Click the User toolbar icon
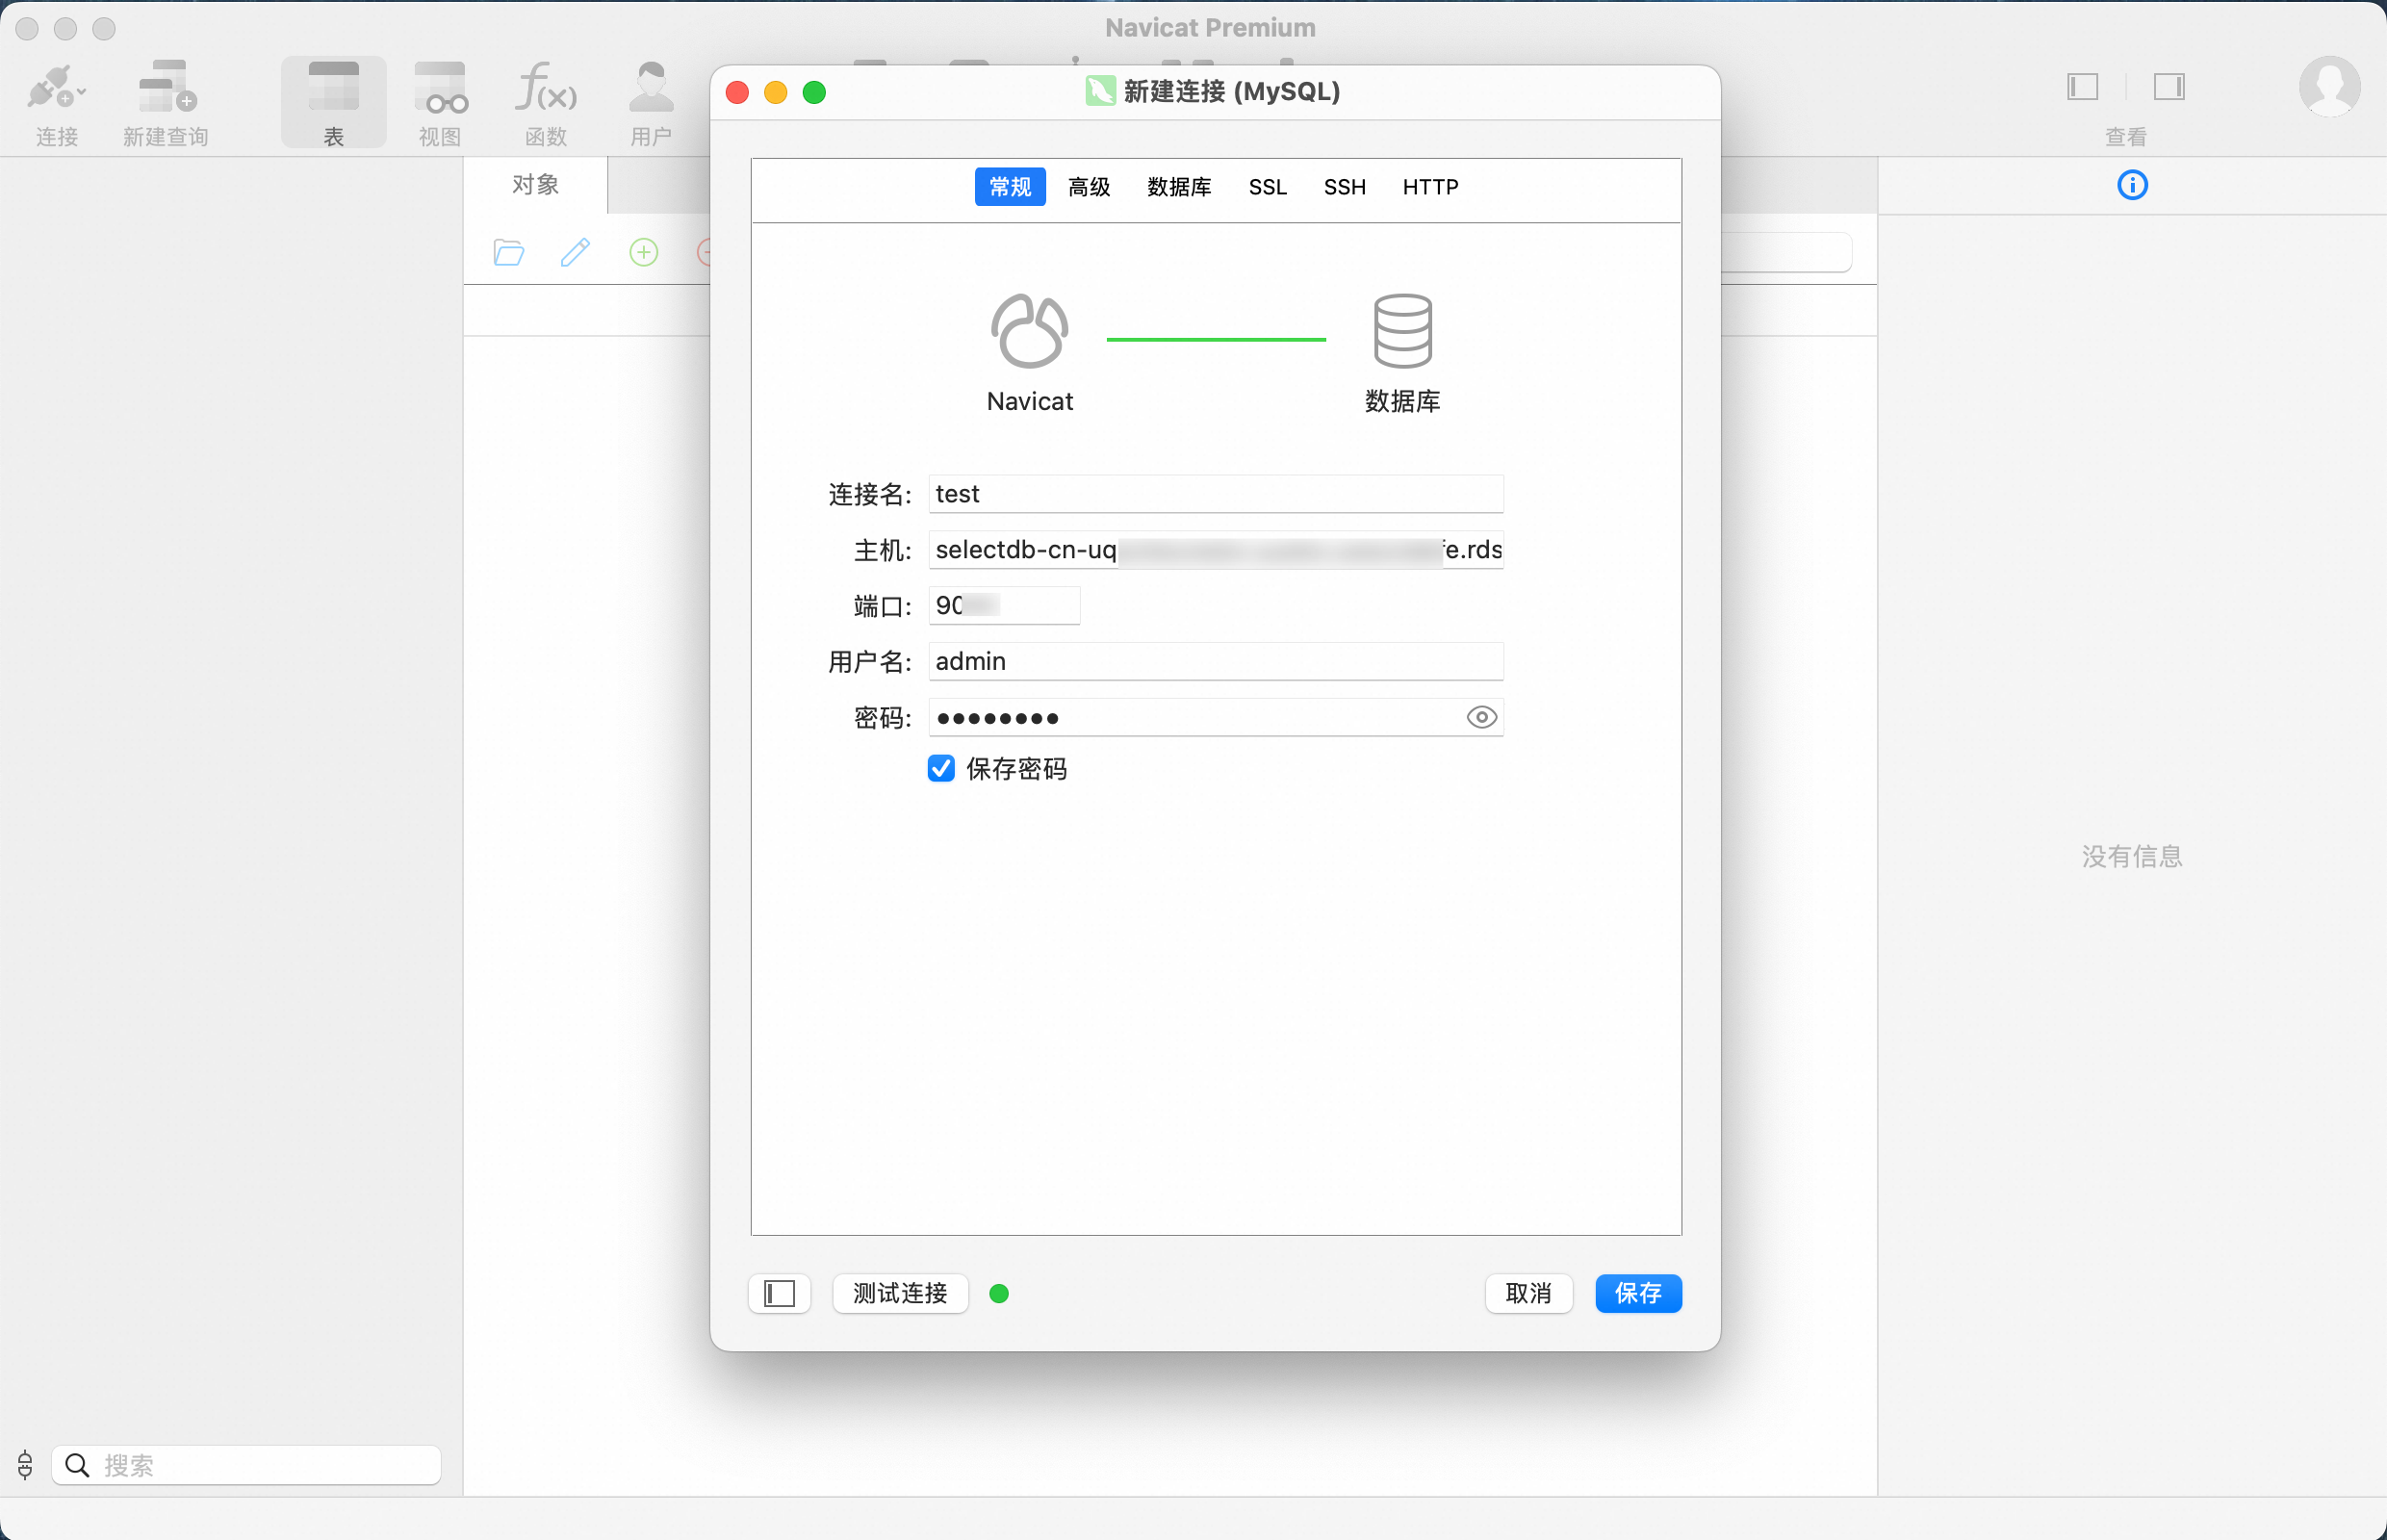 (x=651, y=88)
